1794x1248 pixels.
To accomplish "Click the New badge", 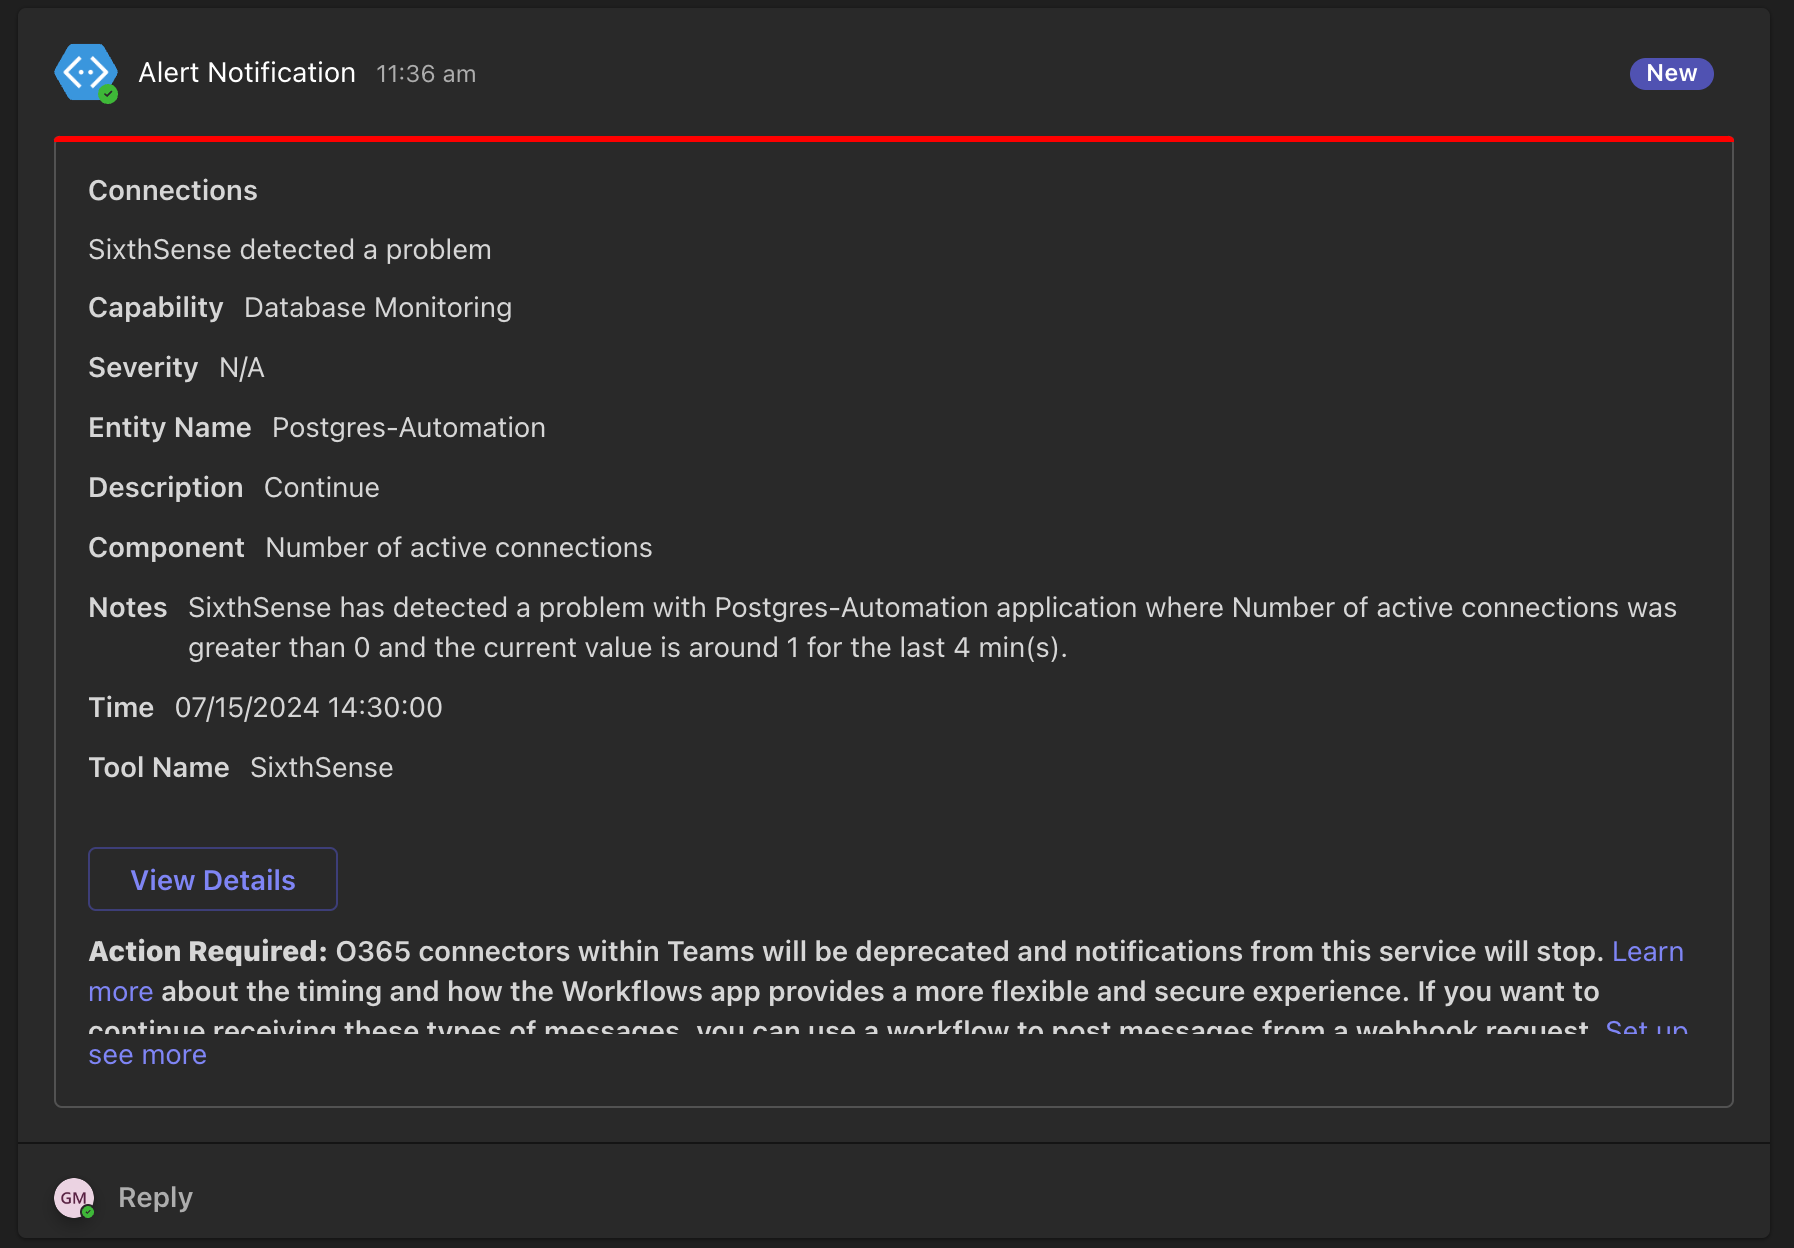I will (x=1671, y=73).
